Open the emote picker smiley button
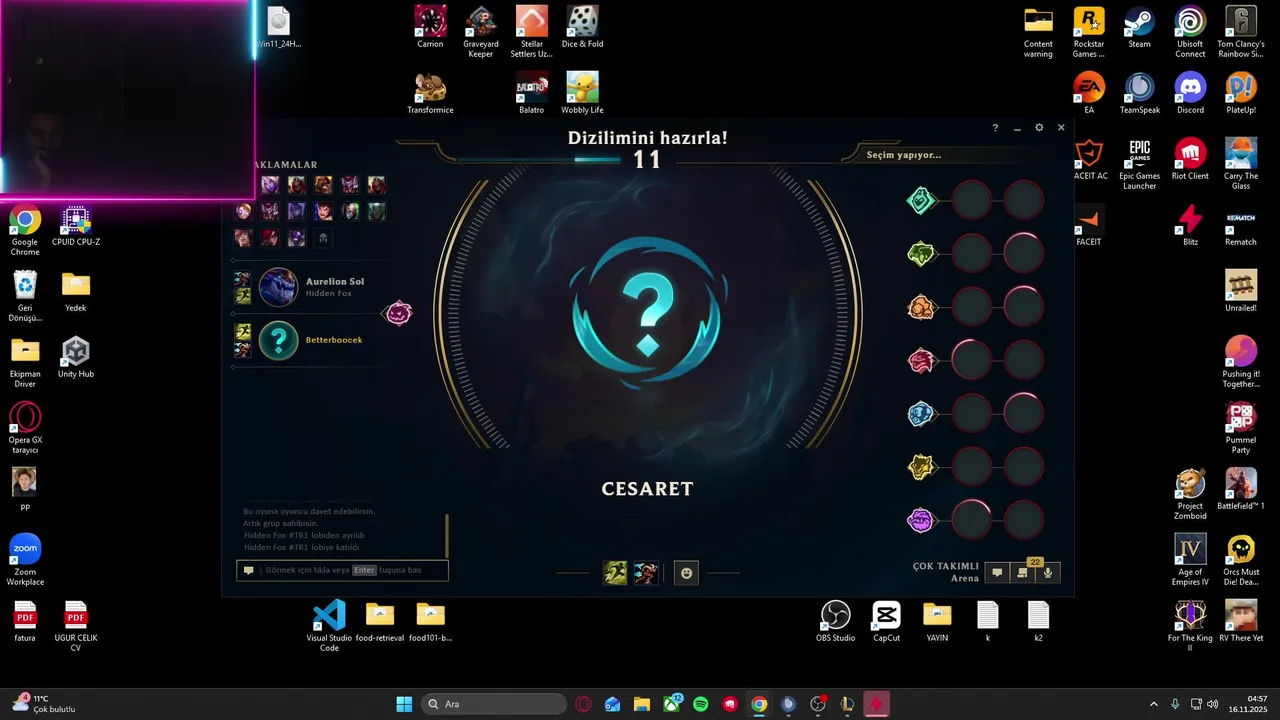The width and height of the screenshot is (1280, 720). pyautogui.click(x=686, y=573)
